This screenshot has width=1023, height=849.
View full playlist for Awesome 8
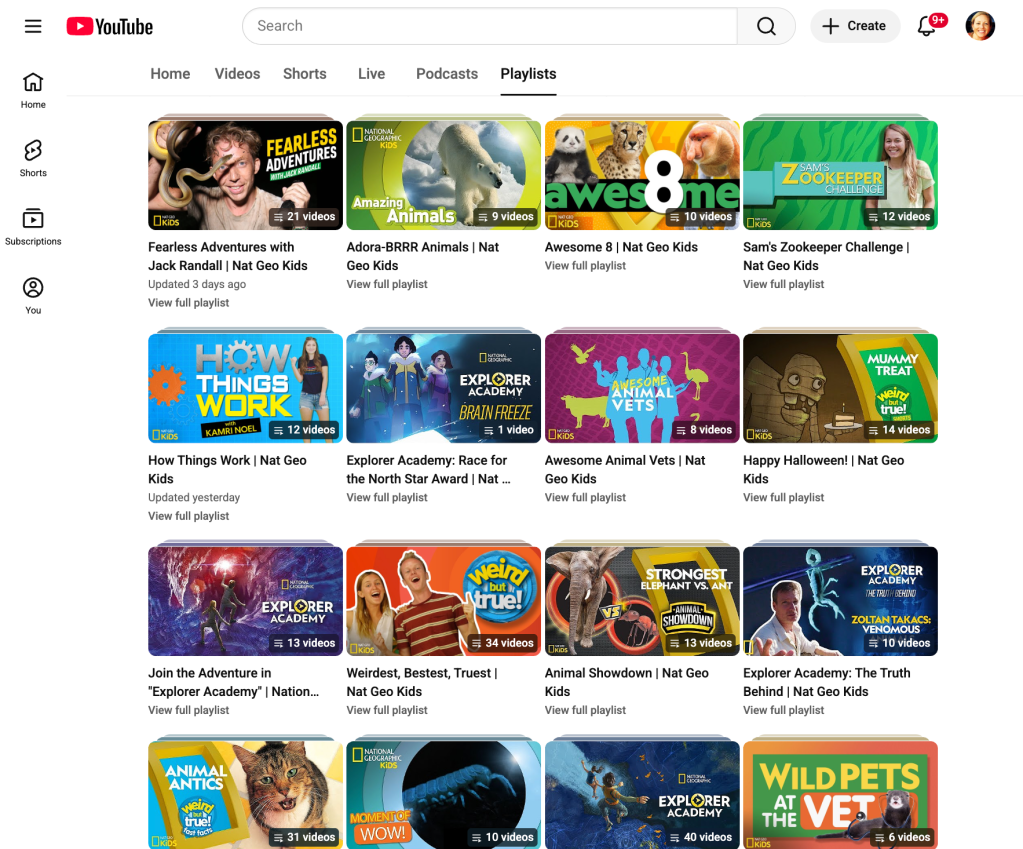click(585, 266)
